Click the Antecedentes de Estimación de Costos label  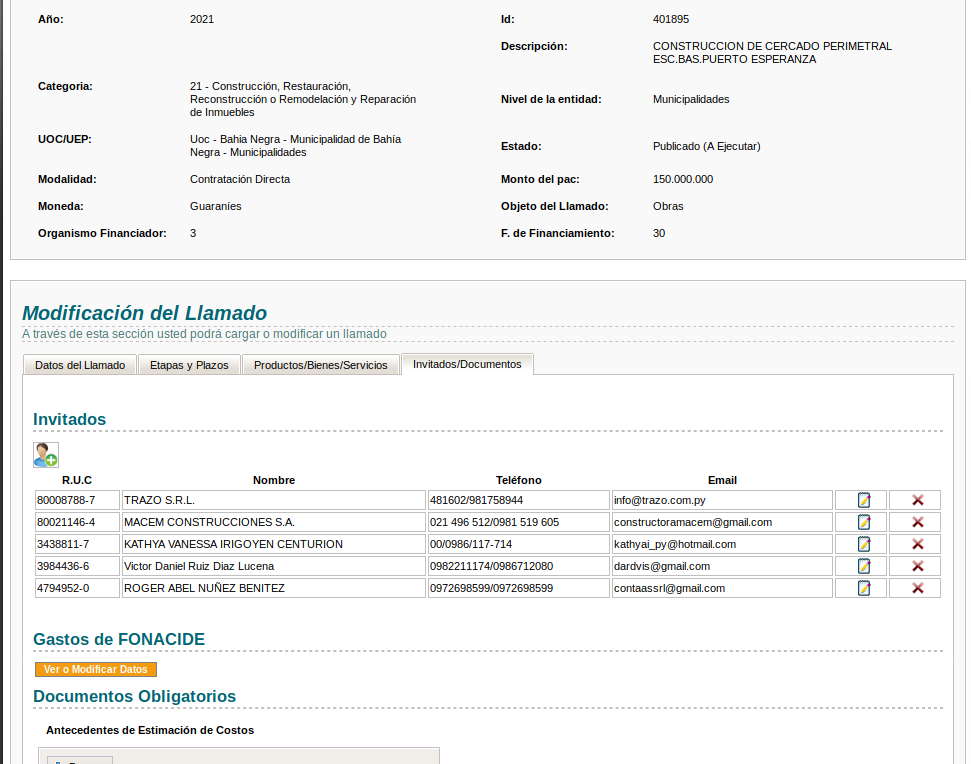click(x=150, y=730)
